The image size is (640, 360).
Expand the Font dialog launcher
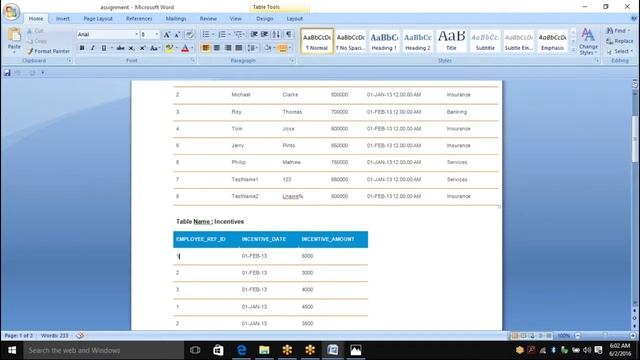tap(193, 60)
